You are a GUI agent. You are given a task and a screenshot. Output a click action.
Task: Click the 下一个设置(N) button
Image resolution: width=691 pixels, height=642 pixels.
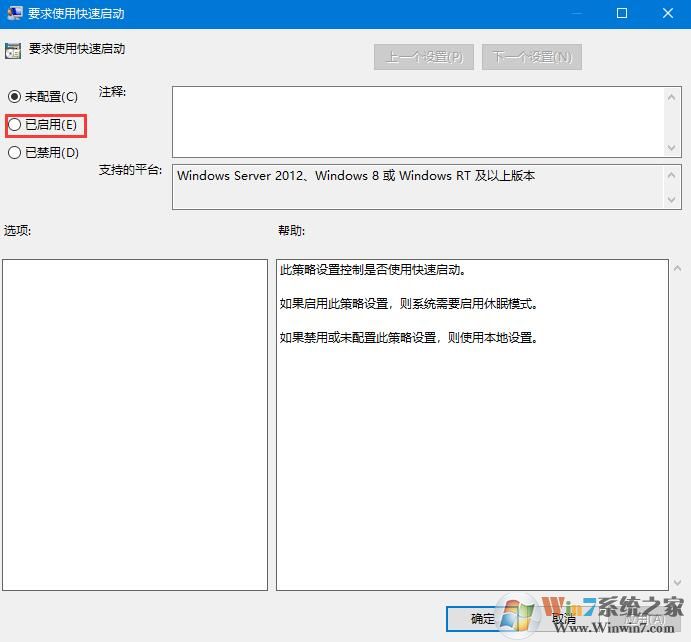coord(531,57)
